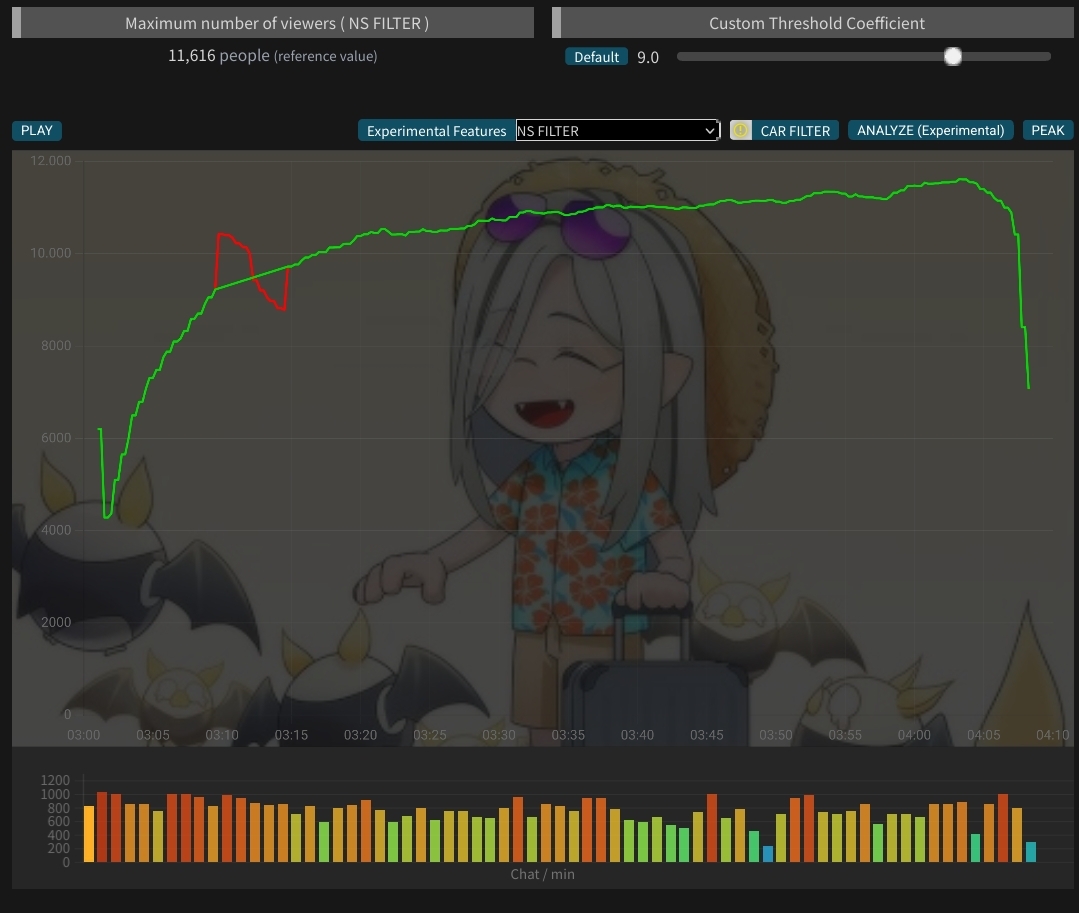
Task: Select the 11,616 people reference value text
Action: (x=273, y=56)
